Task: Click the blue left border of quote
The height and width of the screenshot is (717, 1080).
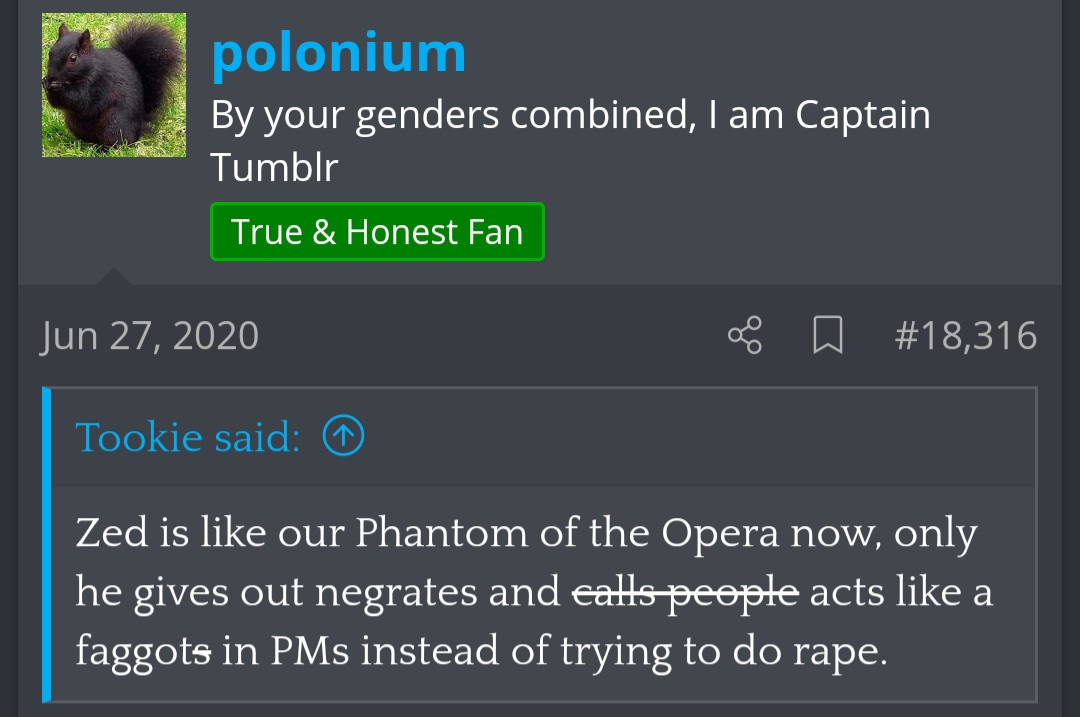Action: 47,545
